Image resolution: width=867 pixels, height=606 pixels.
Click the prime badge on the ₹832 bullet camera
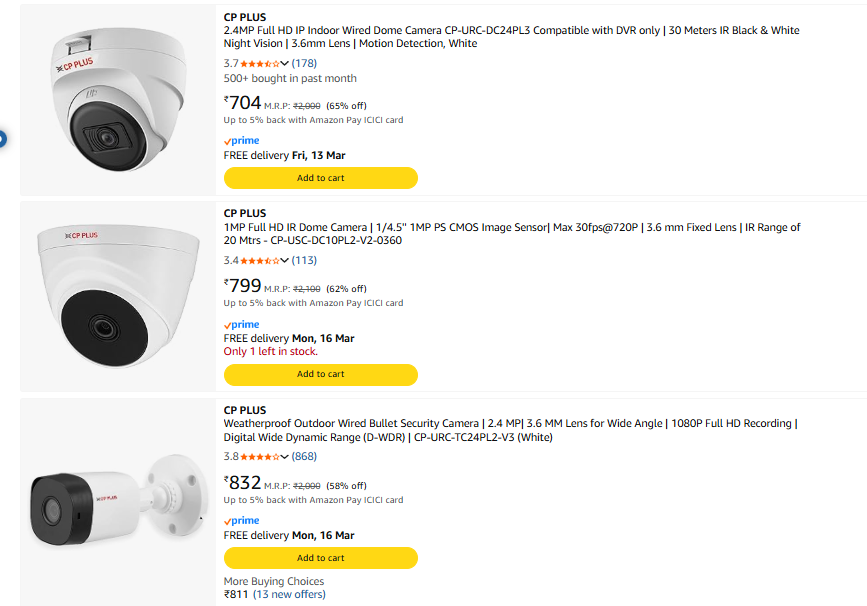point(241,521)
